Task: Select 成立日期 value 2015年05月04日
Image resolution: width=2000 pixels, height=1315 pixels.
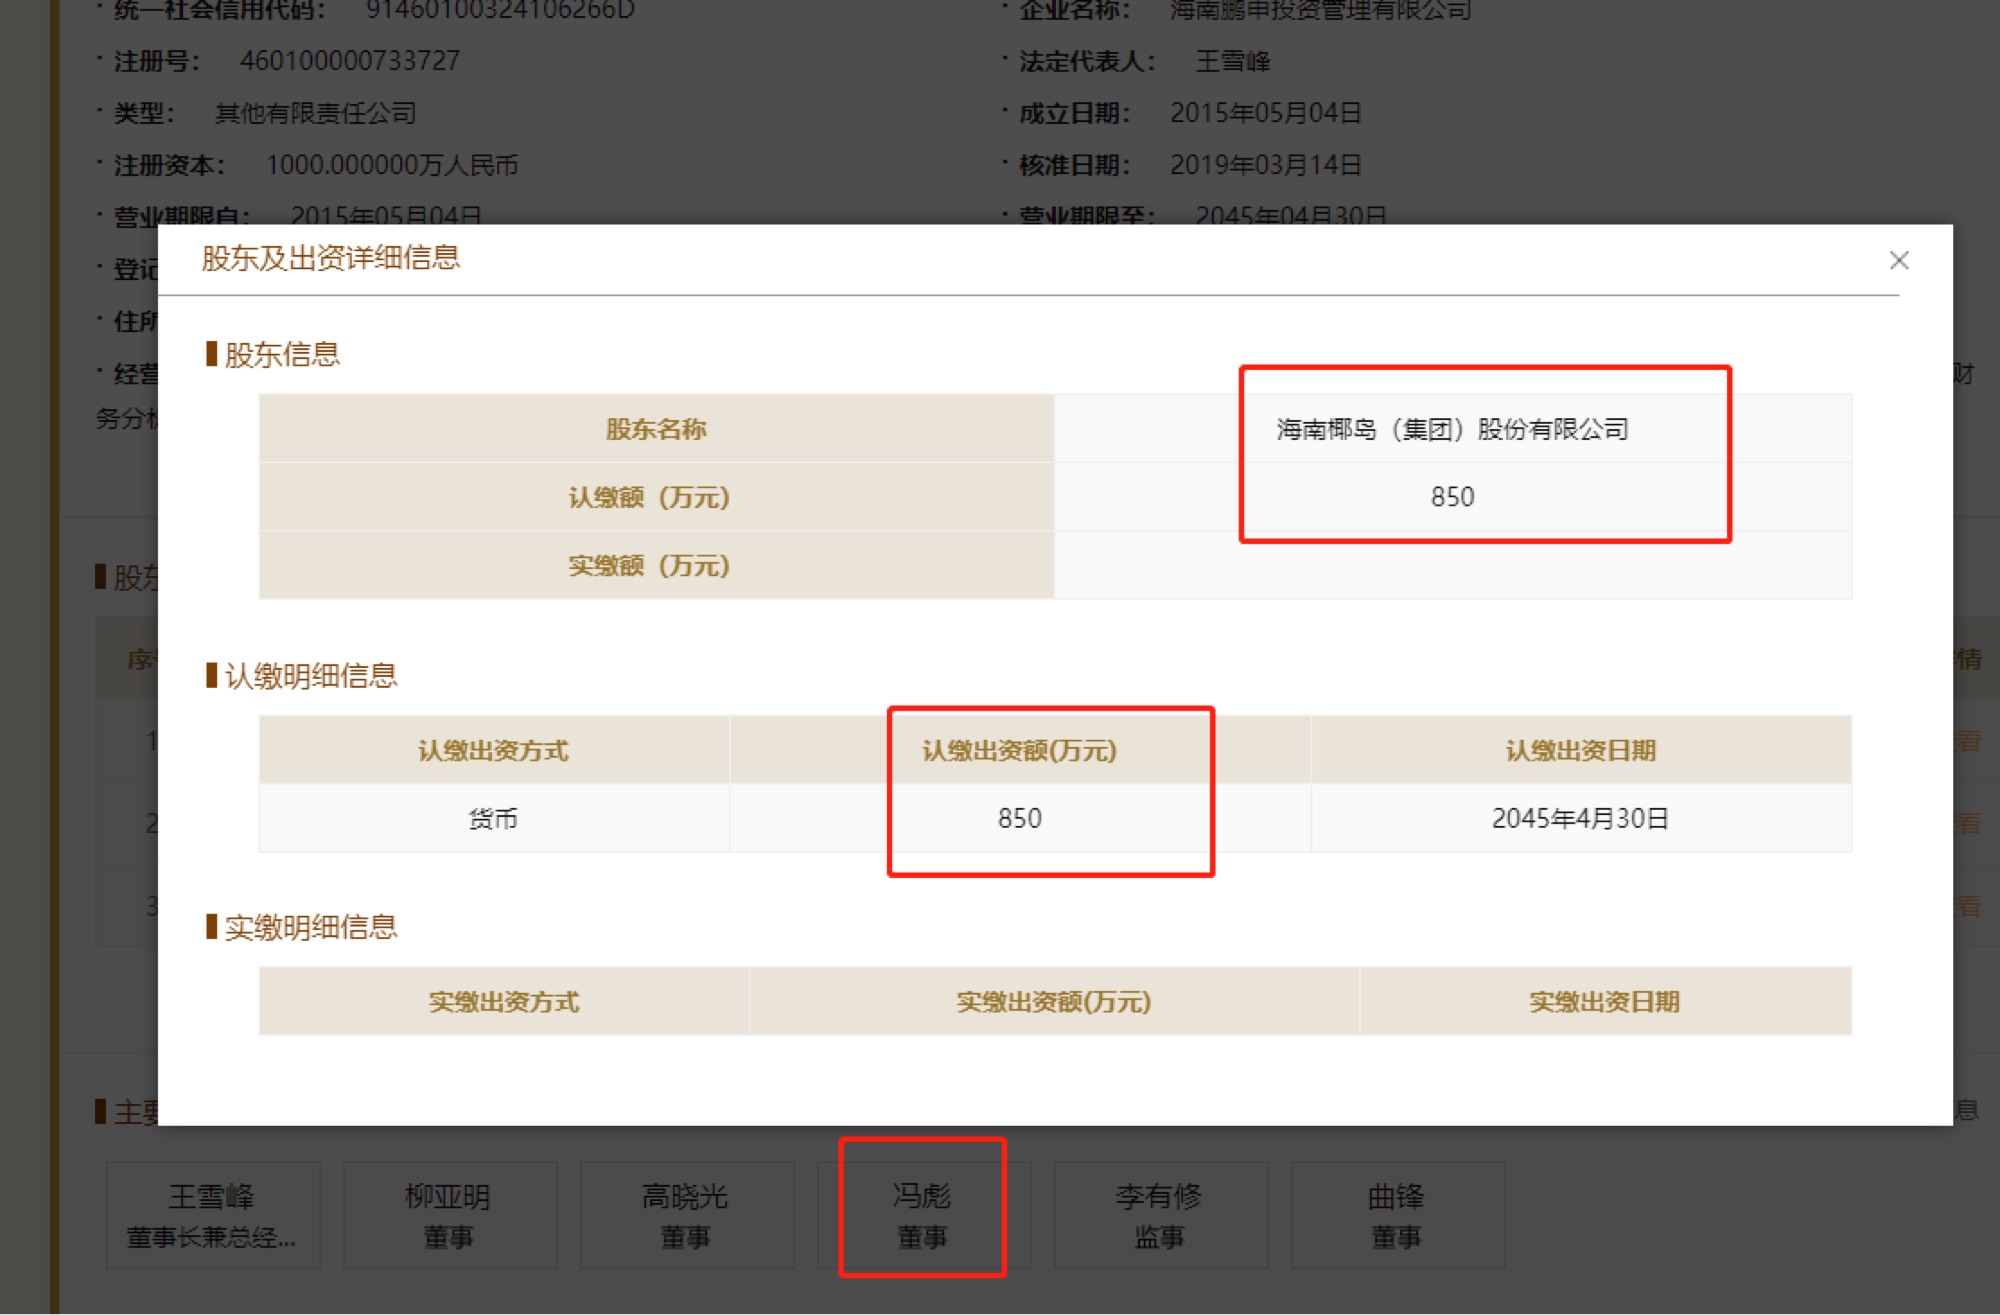Action: [1266, 113]
